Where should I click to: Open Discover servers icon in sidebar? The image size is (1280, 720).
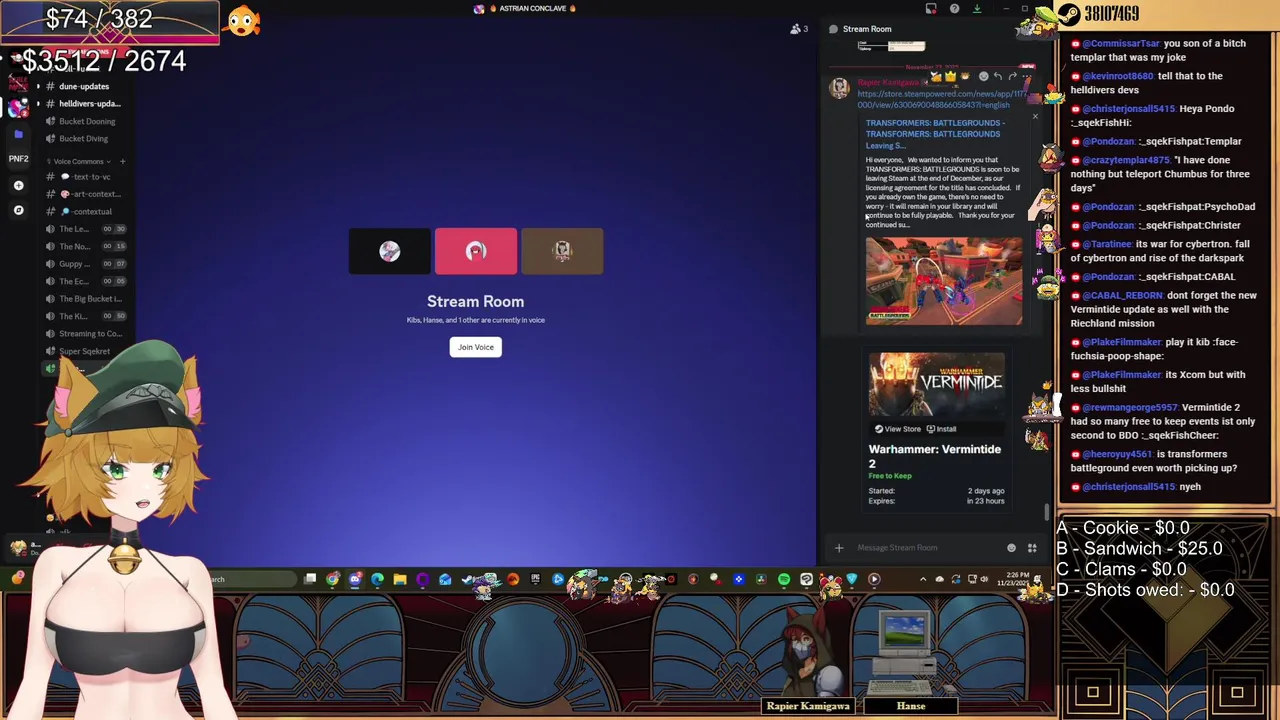point(18,210)
